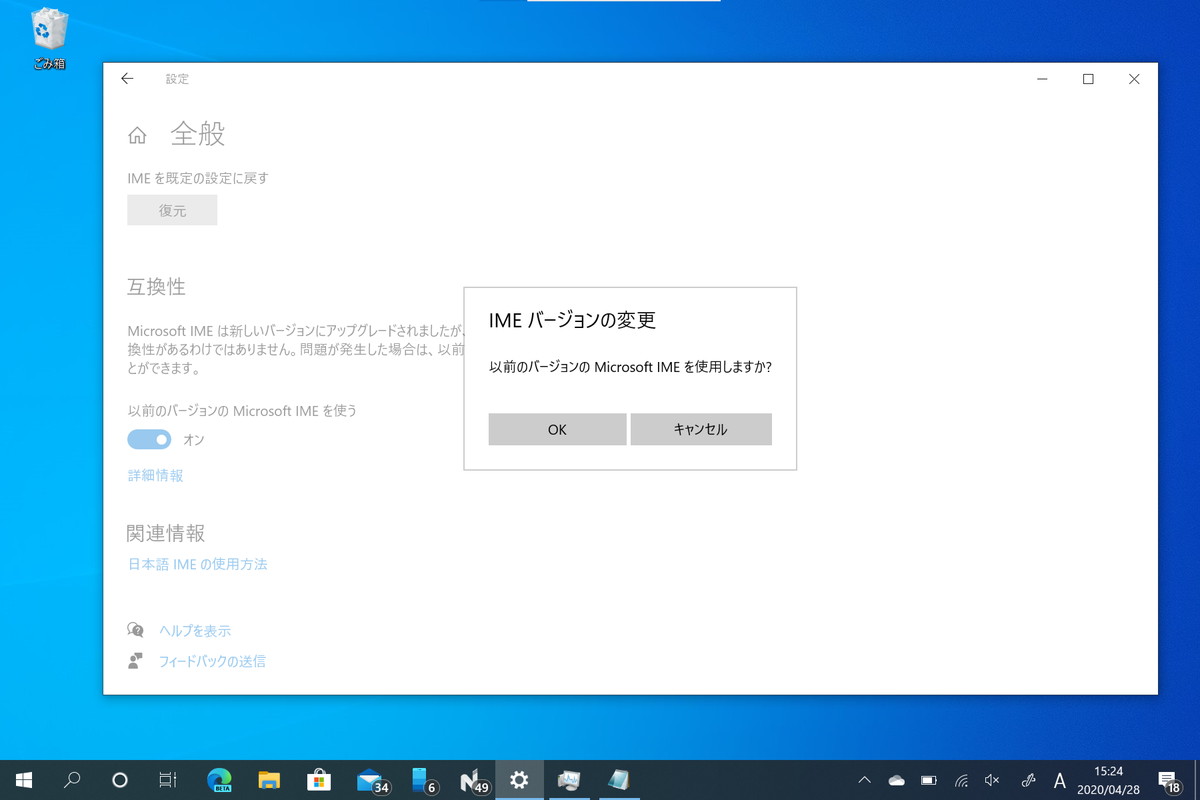The width and height of the screenshot is (1200, 800).
Task: Confirm with OK in the IME dialog
Action: (557, 429)
